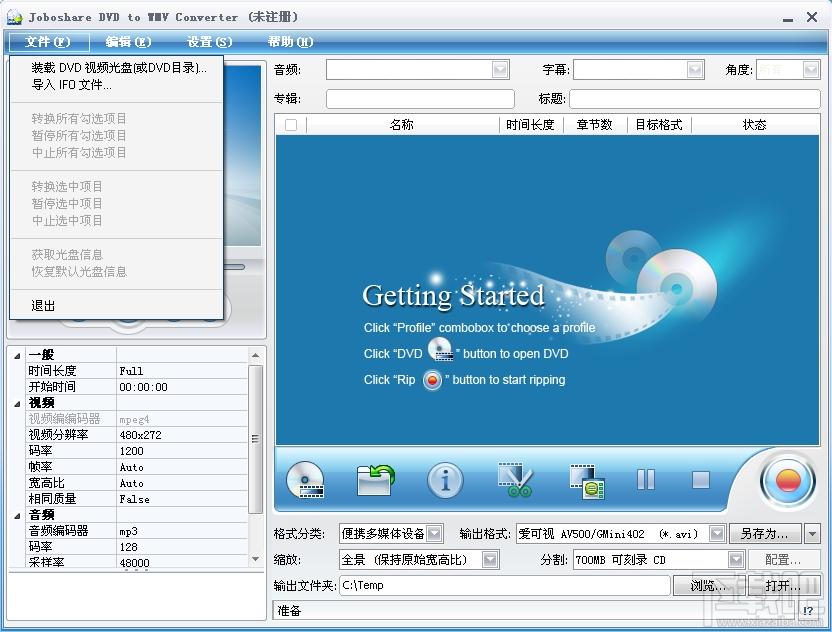Minimize the converter window

(x=788, y=18)
